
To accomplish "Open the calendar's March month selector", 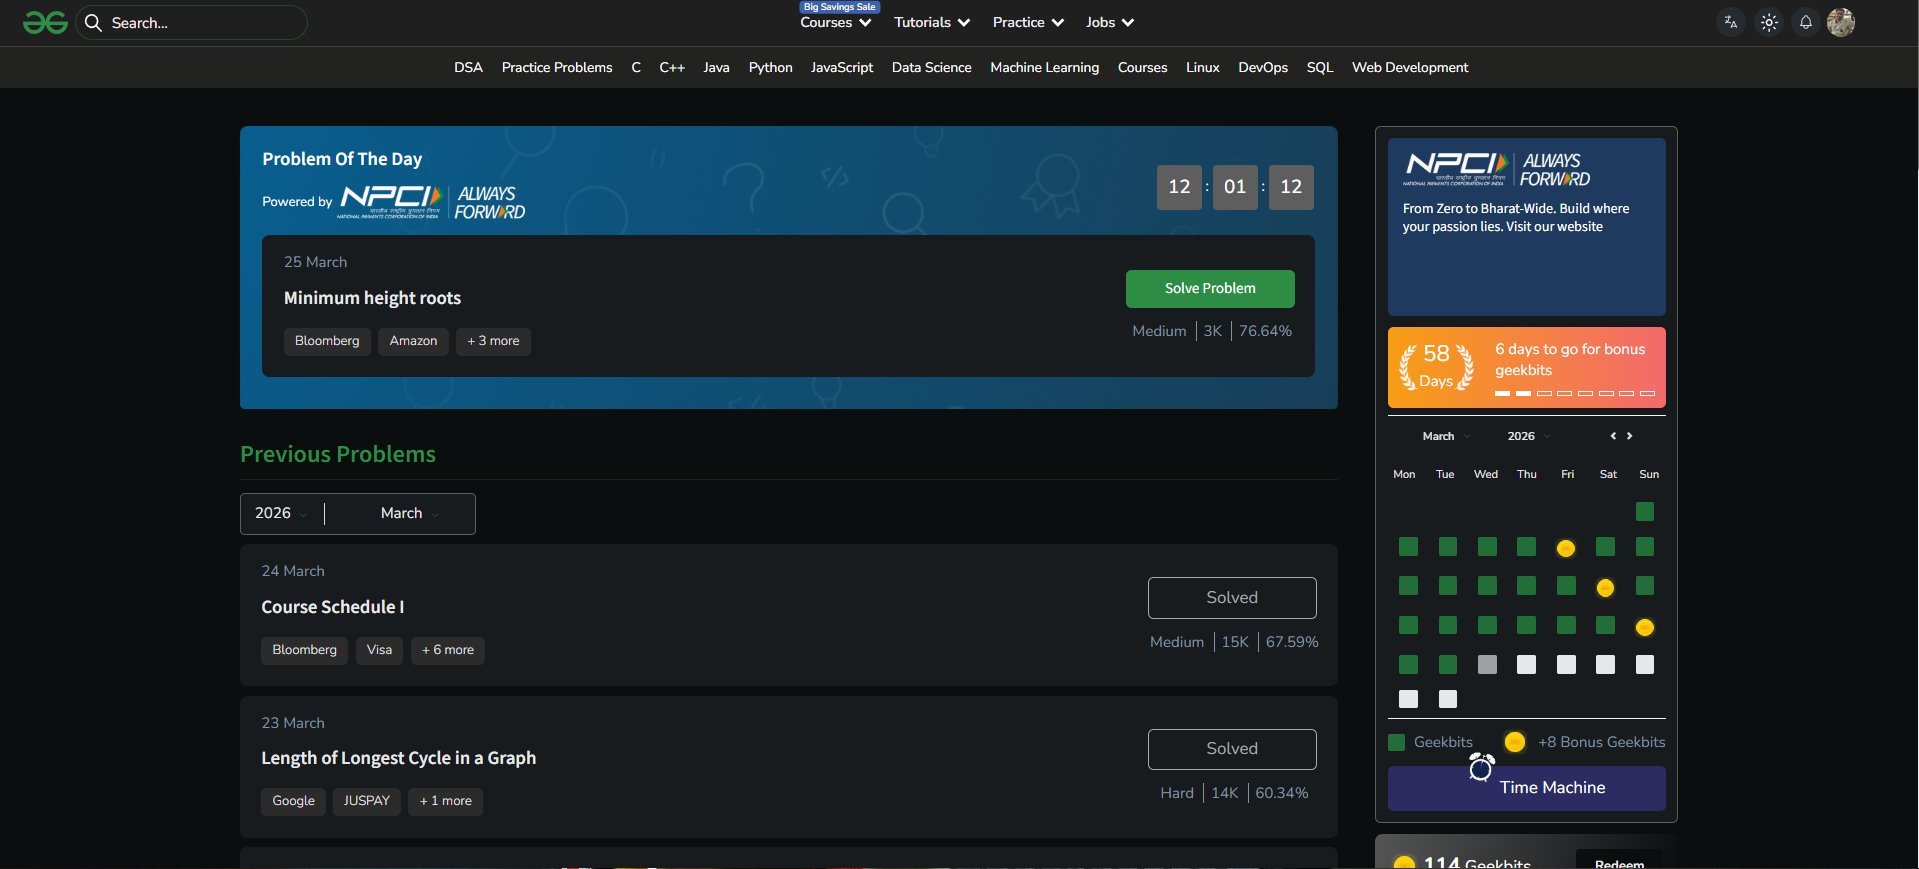I will (1446, 436).
